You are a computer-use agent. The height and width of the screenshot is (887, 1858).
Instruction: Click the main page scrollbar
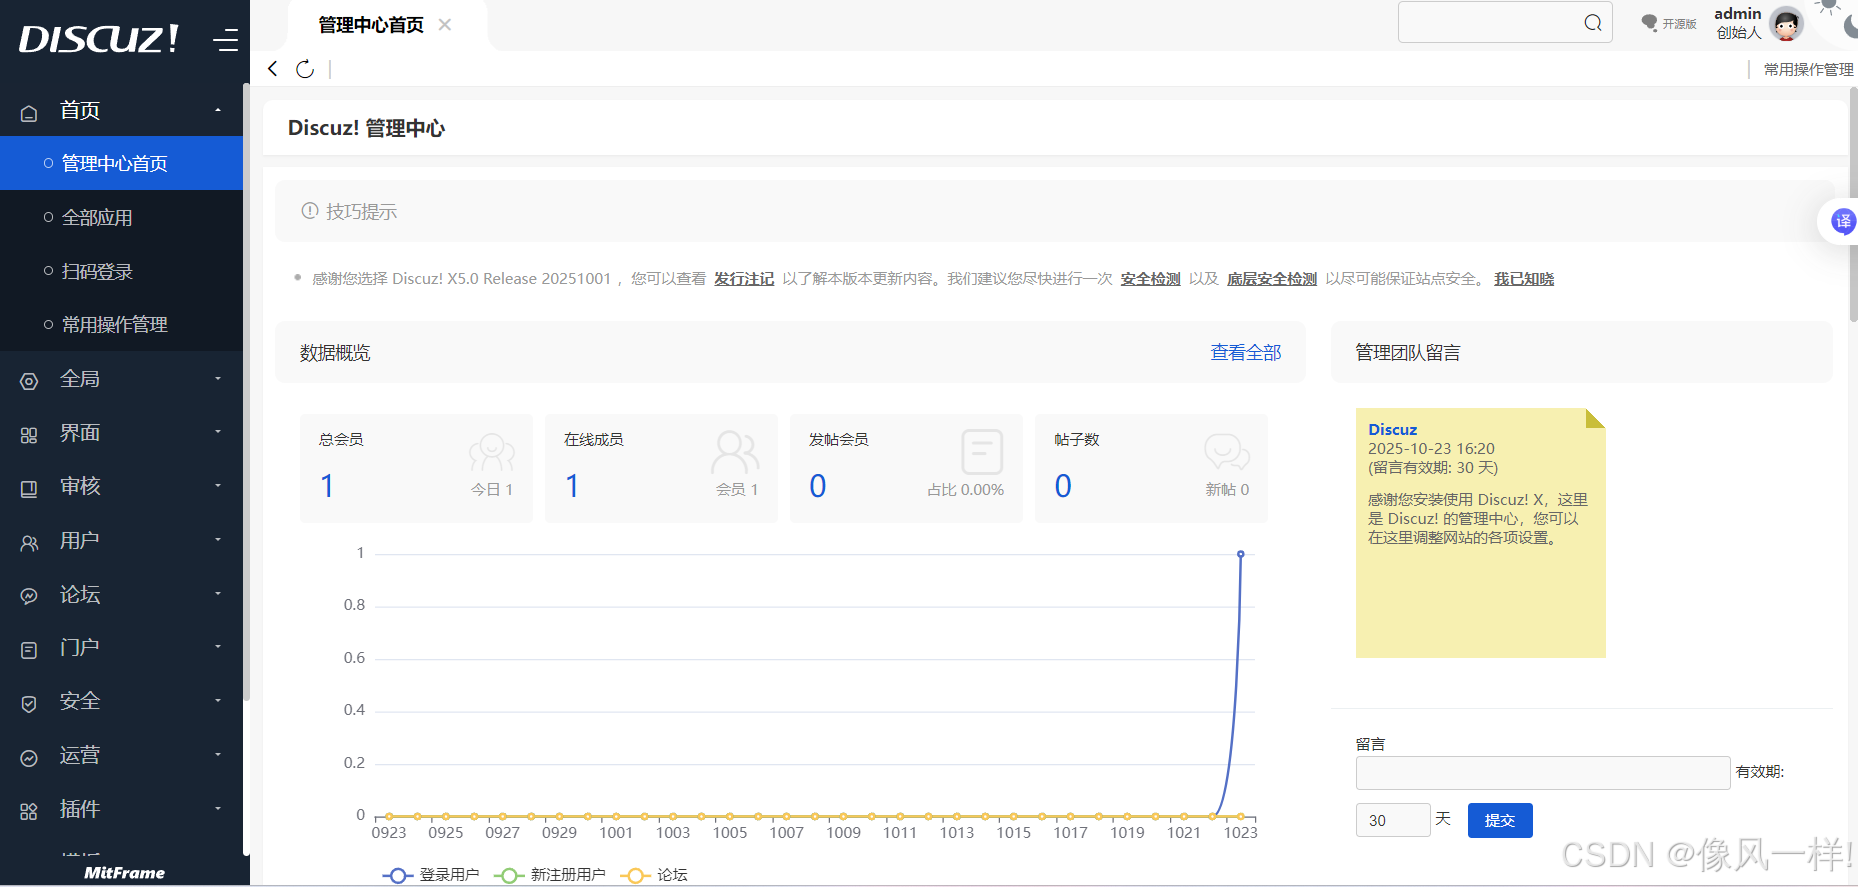coord(1853,205)
